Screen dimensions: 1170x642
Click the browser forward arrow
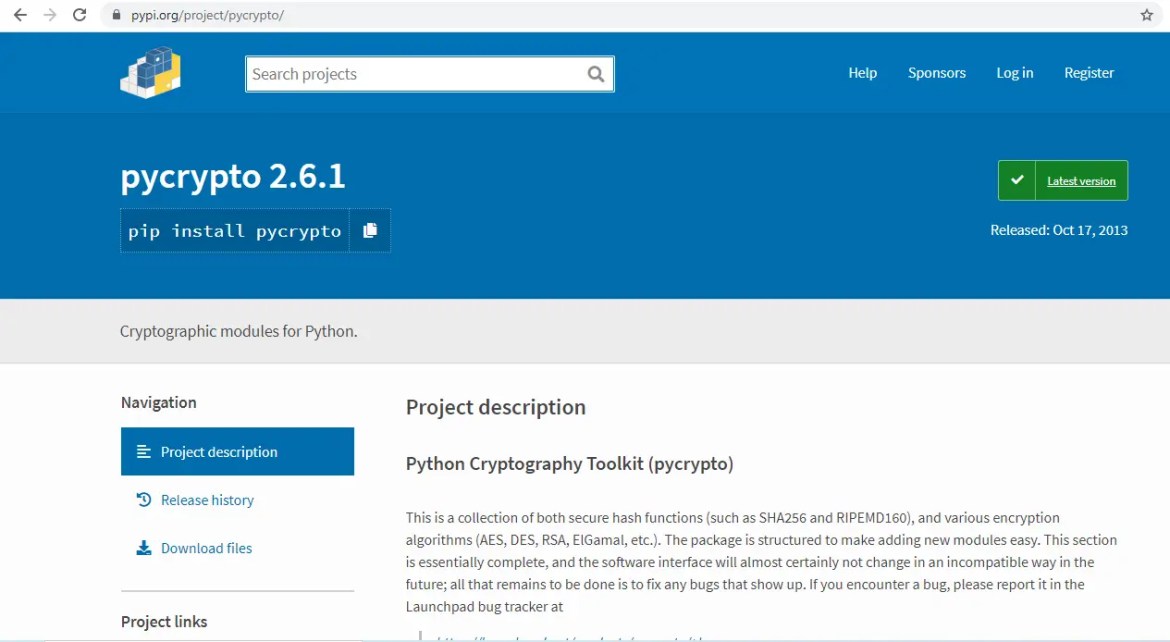point(50,15)
